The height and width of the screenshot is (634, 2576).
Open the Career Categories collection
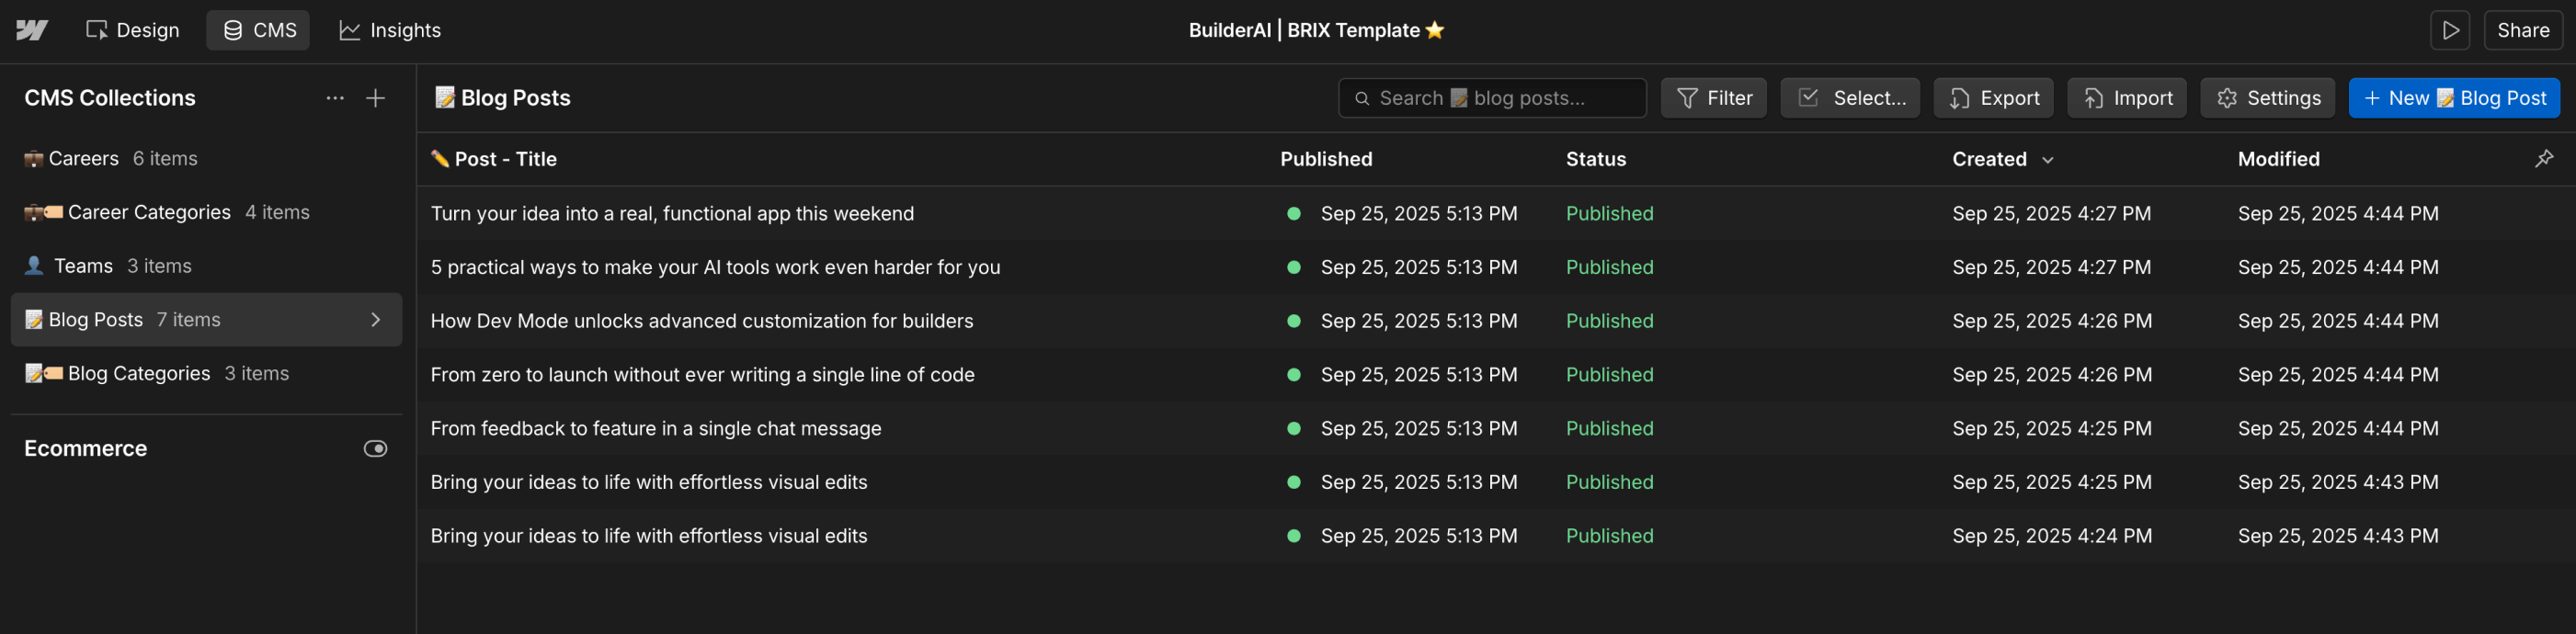206,212
